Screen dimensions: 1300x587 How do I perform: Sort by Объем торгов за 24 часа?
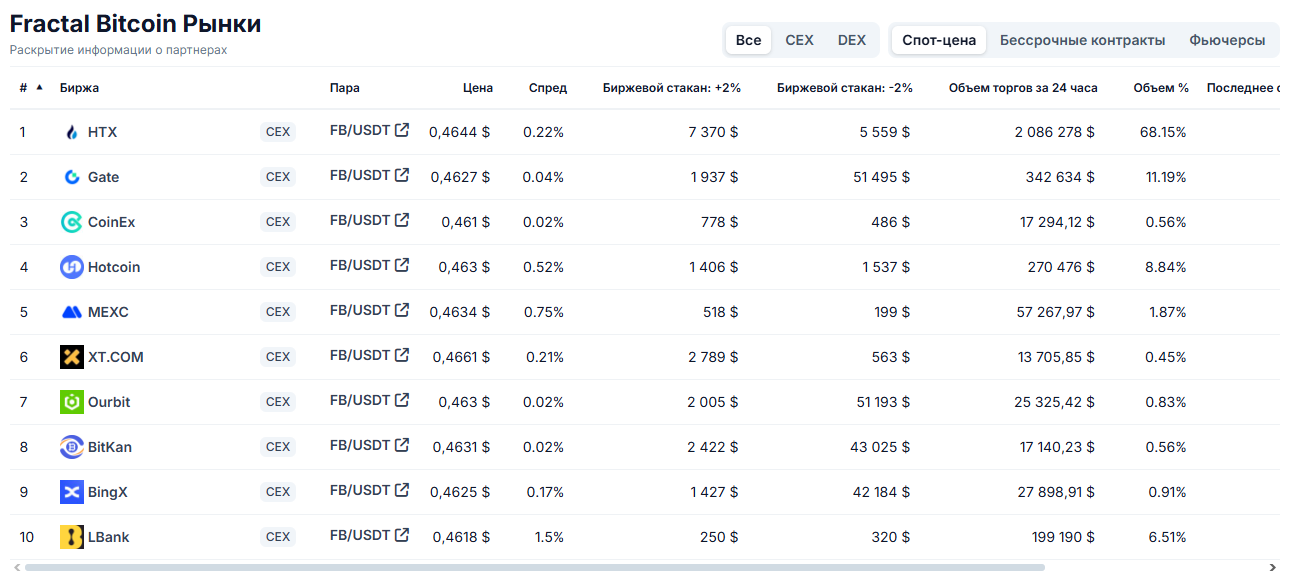pos(1023,88)
